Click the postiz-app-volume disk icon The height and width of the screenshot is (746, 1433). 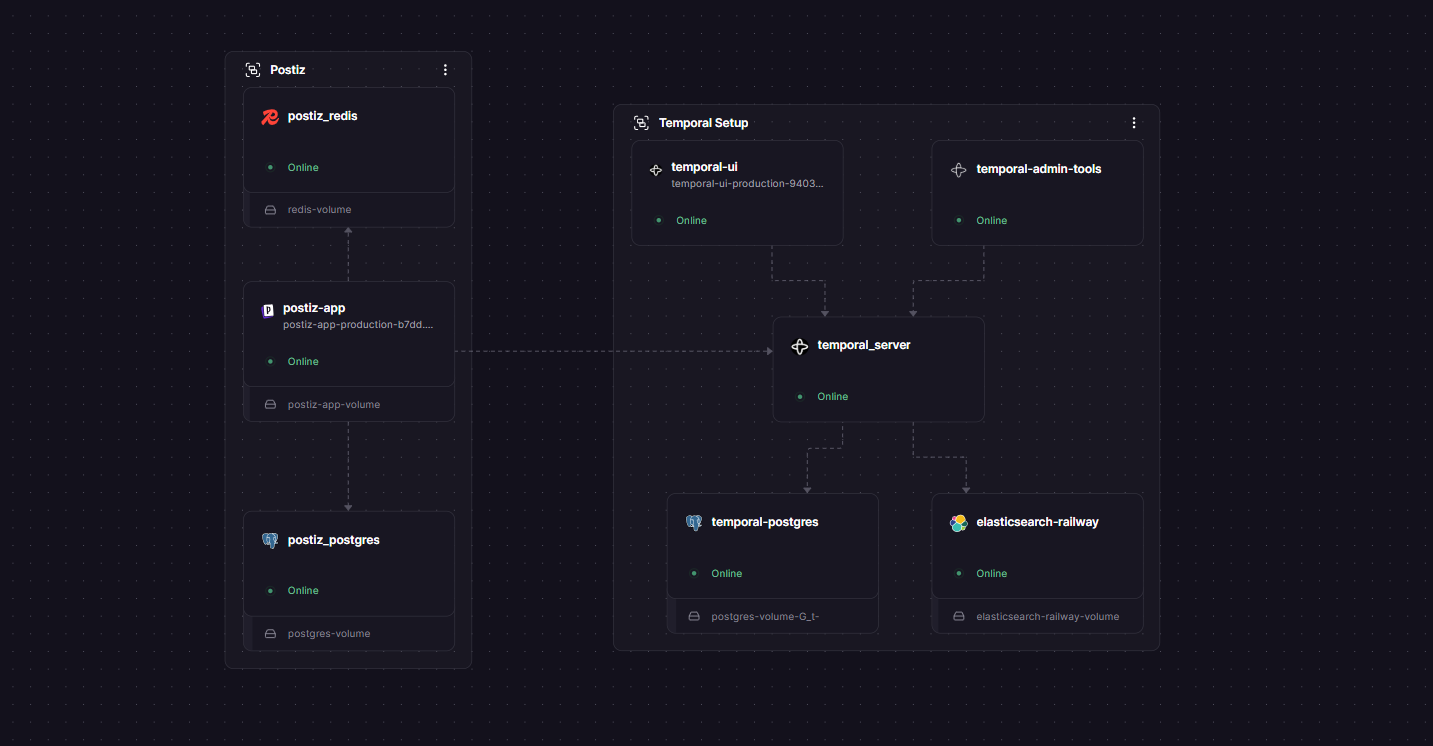click(270, 405)
